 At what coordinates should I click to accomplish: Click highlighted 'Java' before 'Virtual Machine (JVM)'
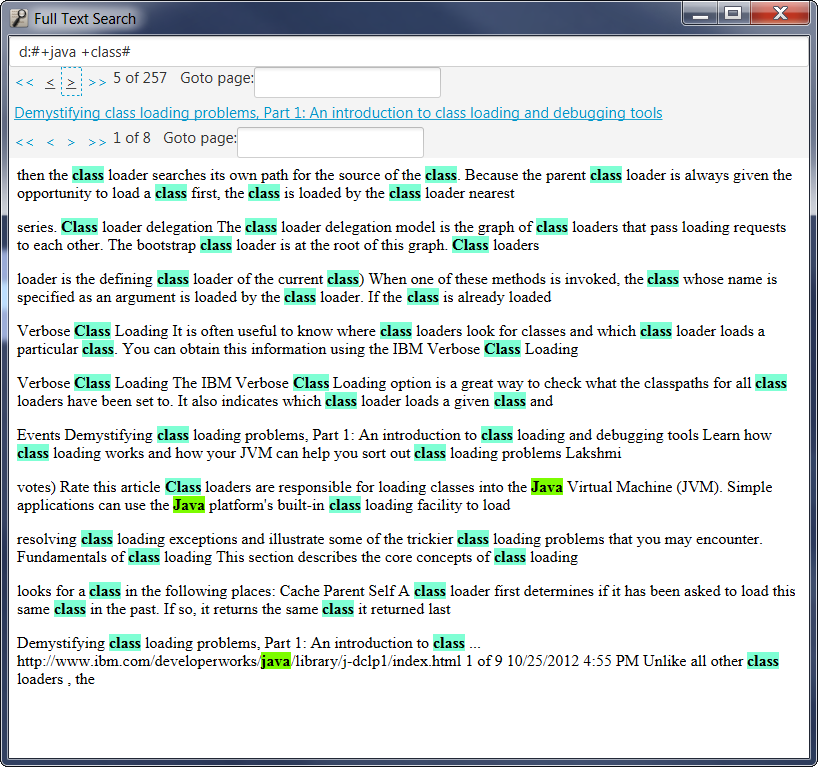(547, 487)
